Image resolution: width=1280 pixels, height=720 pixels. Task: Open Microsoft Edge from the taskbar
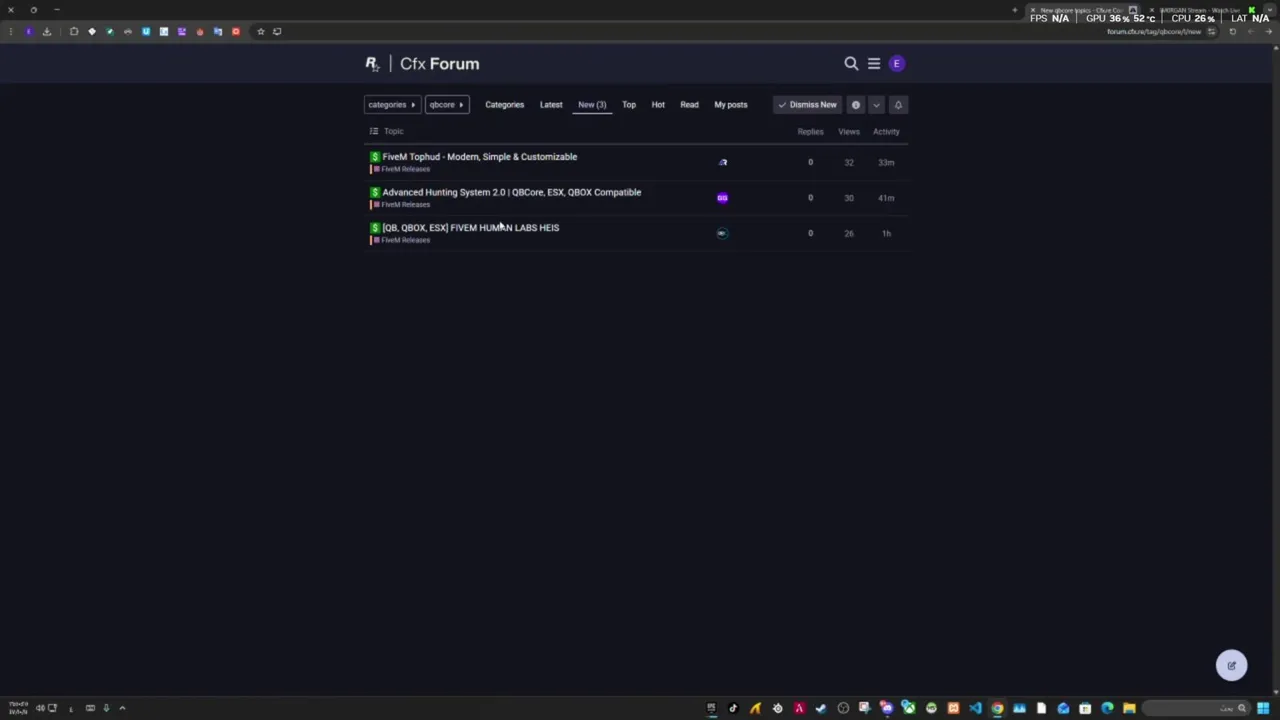click(x=1107, y=709)
